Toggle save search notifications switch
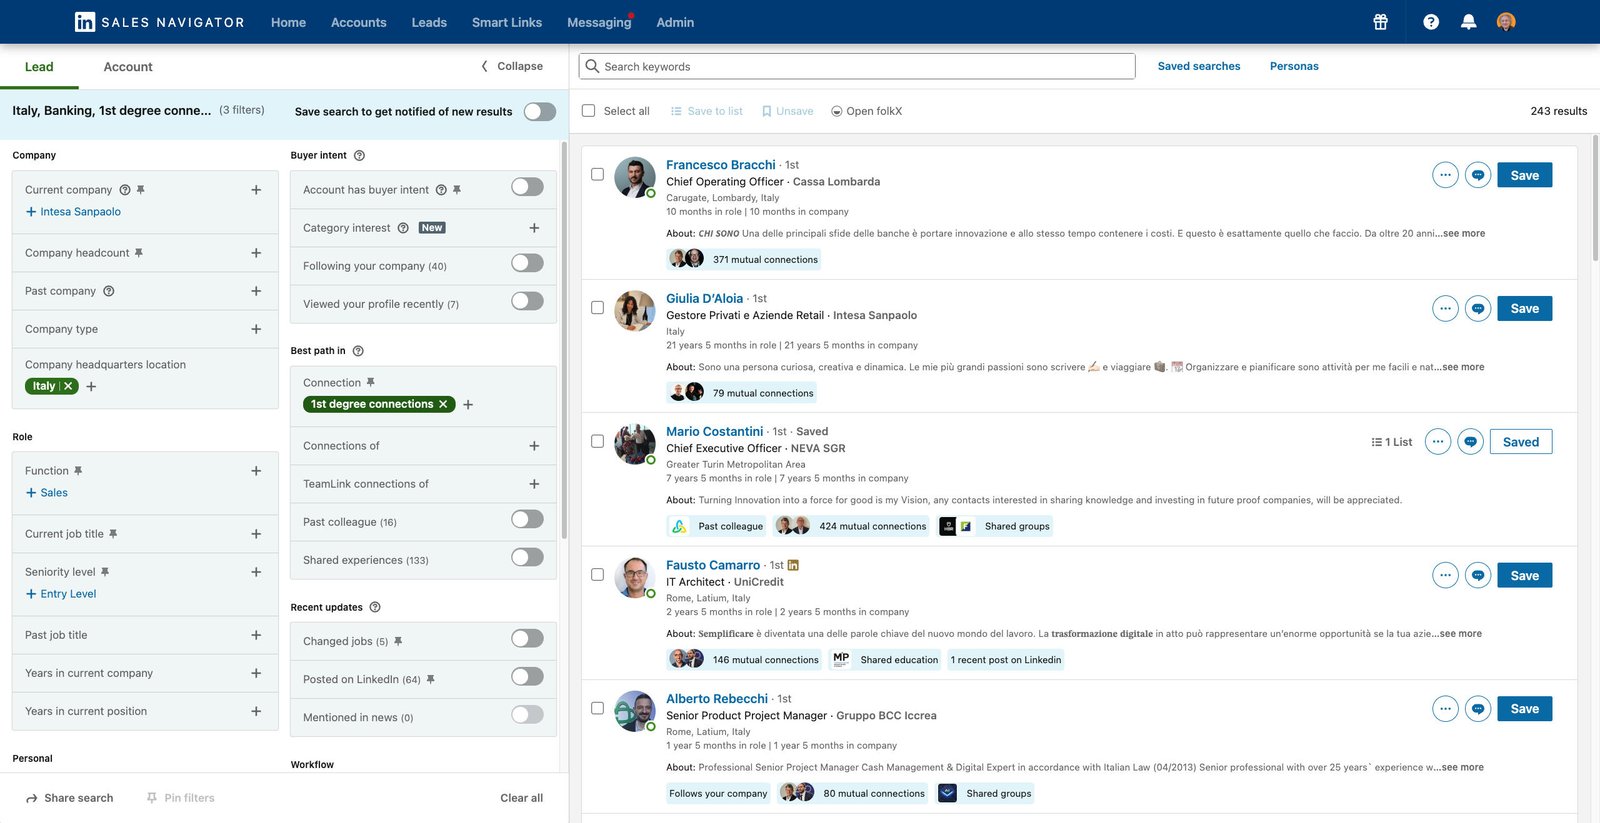 [x=540, y=111]
